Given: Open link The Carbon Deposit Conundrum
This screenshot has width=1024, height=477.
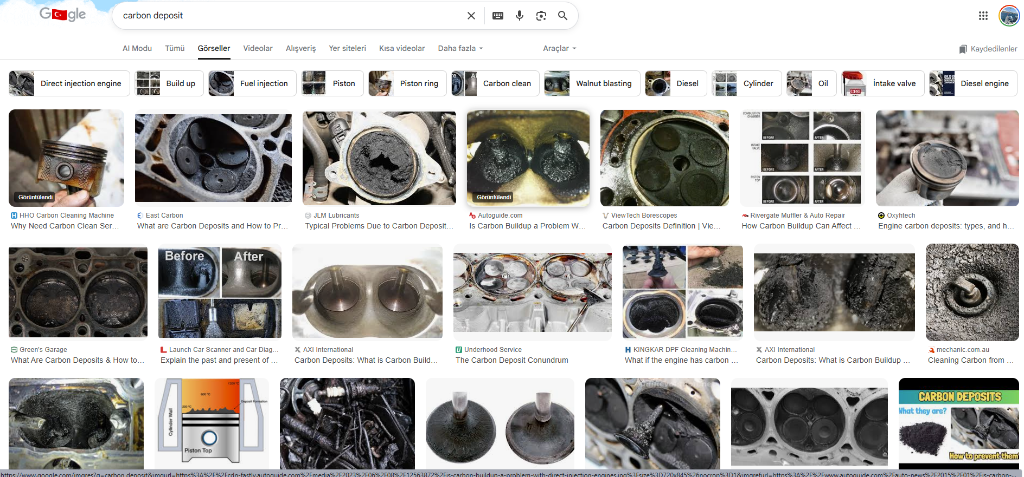Looking at the screenshot, I should 512,360.
